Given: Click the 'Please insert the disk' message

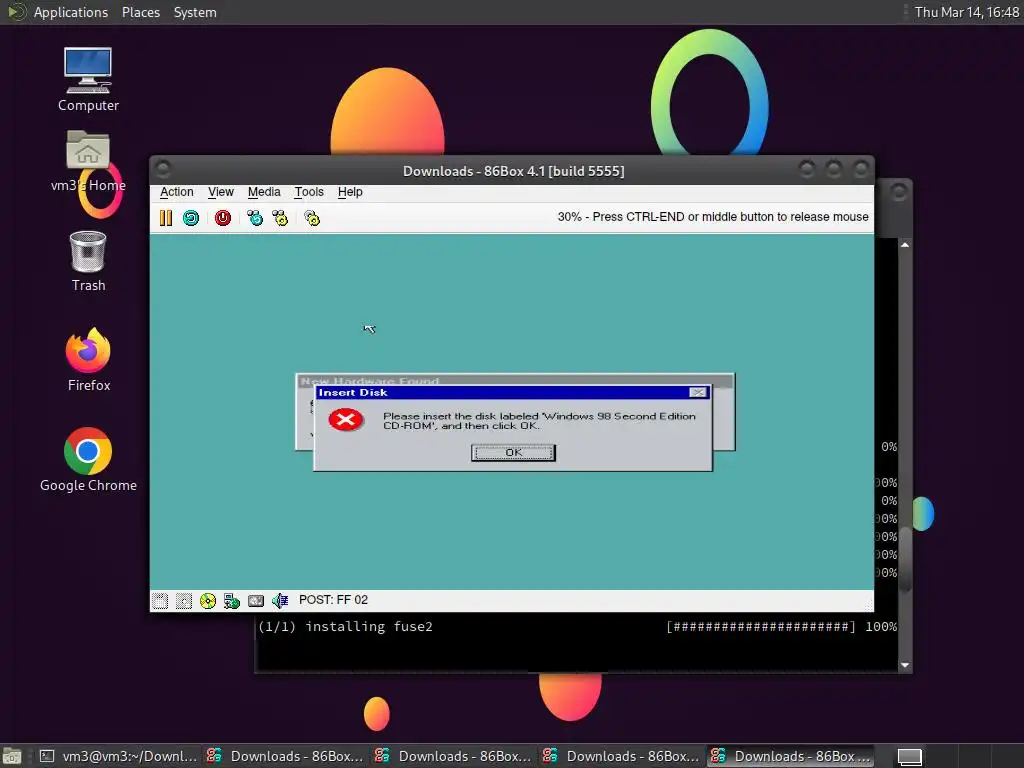Looking at the screenshot, I should (x=539, y=421).
